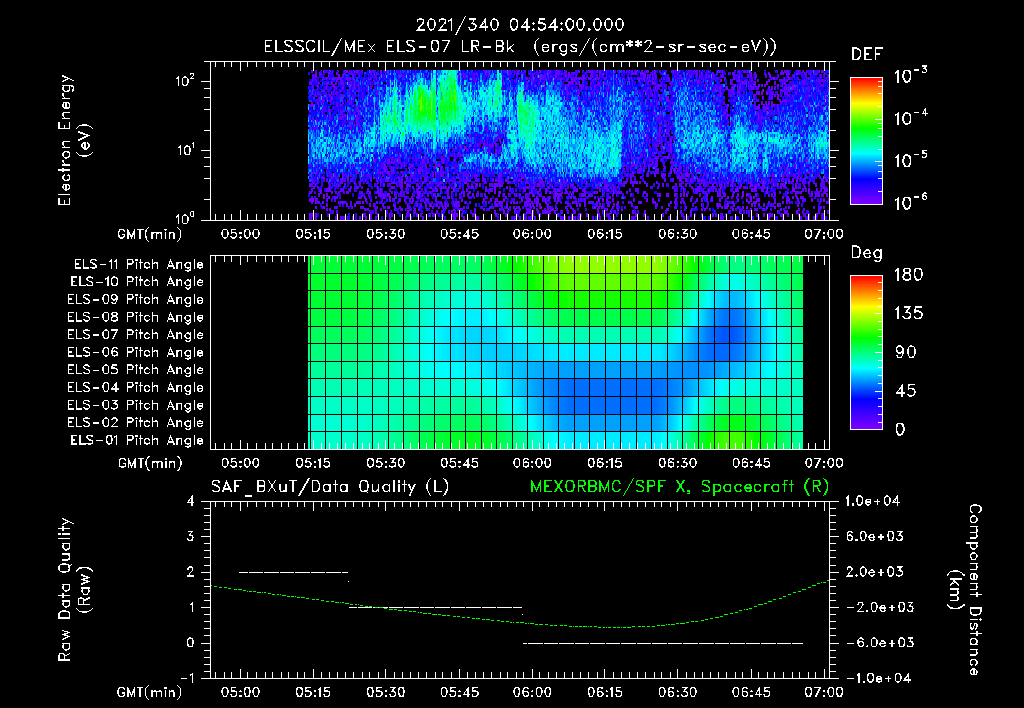Click the 10⁻⁶ label on DEF scale
This screenshot has height=708, width=1024.
[910, 202]
